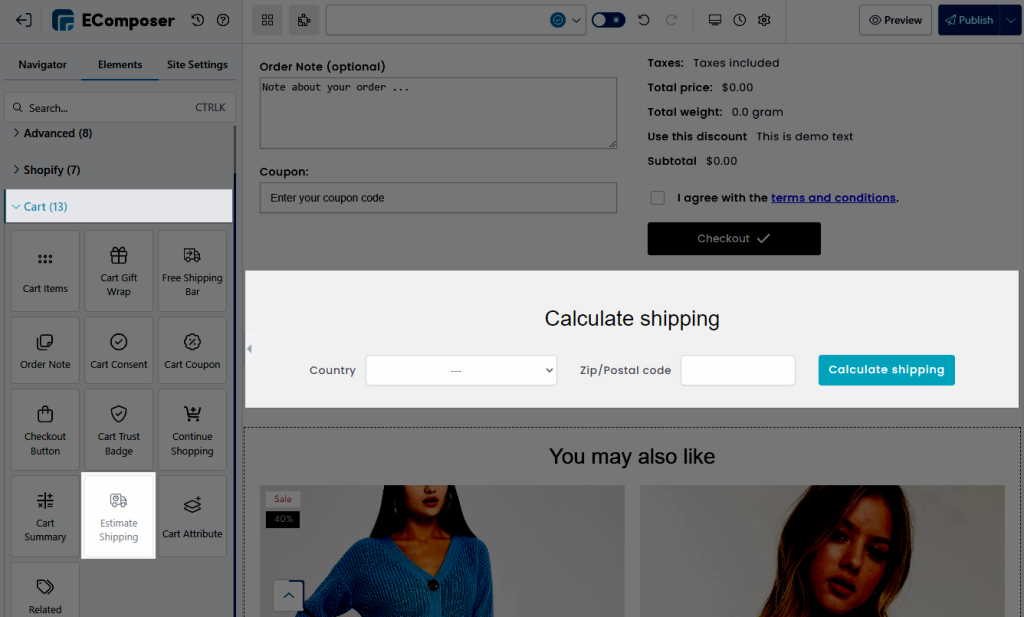Click the 'Taxes included' text
The width and height of the screenshot is (1024, 617).
point(736,63)
